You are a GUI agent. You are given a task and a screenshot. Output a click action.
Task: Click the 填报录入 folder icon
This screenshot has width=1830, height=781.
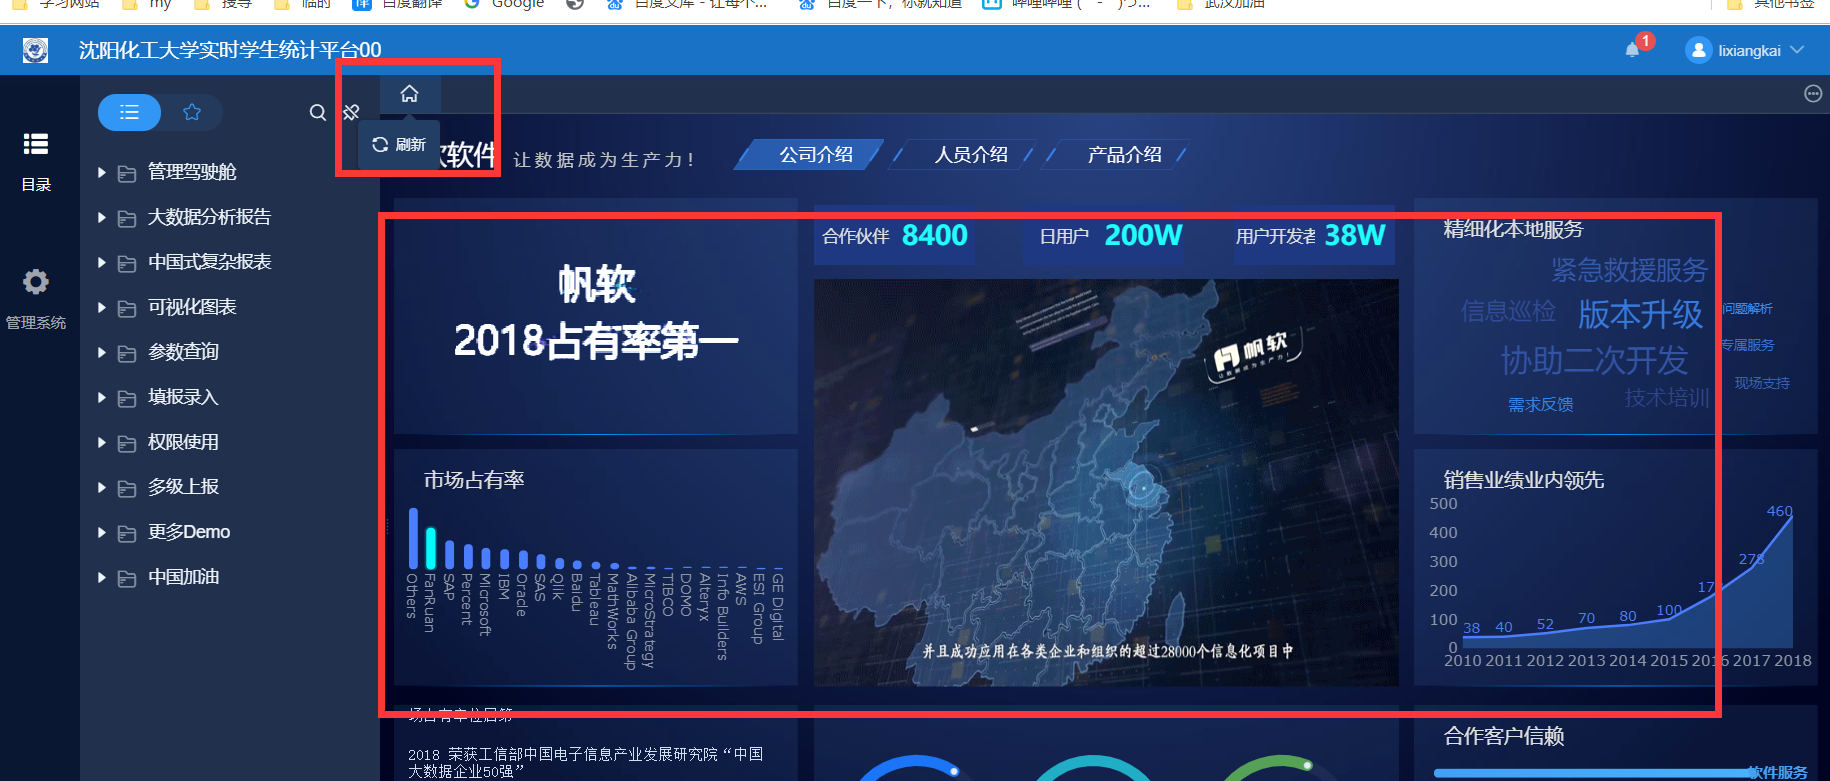[127, 399]
